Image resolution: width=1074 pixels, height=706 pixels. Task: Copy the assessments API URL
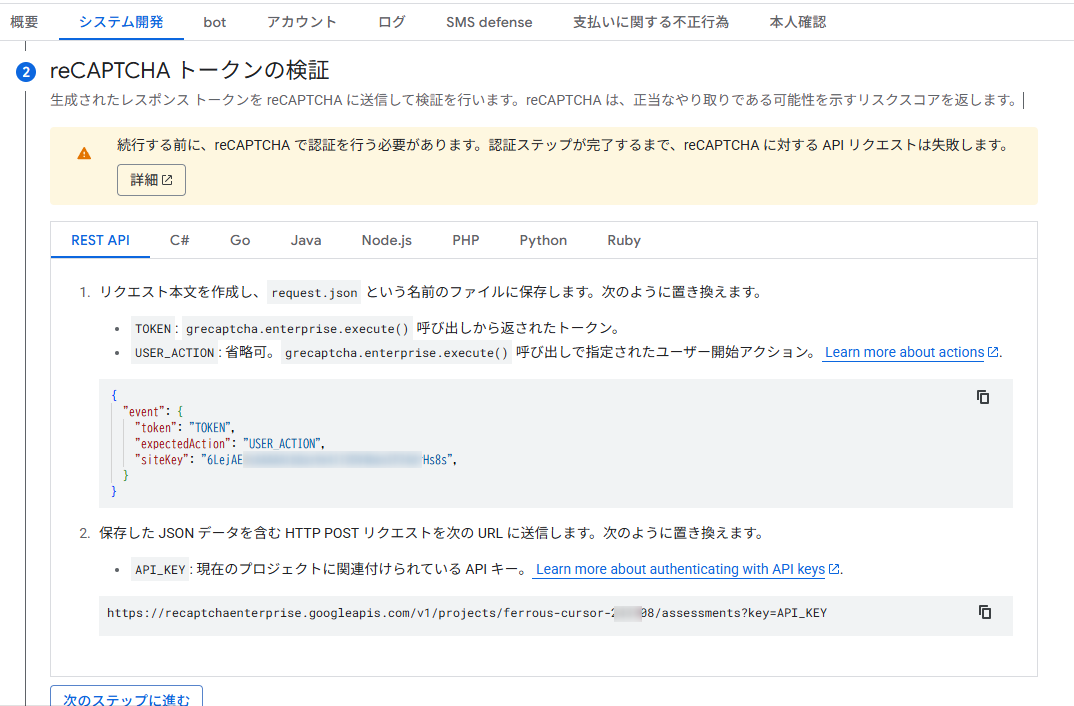[984, 612]
